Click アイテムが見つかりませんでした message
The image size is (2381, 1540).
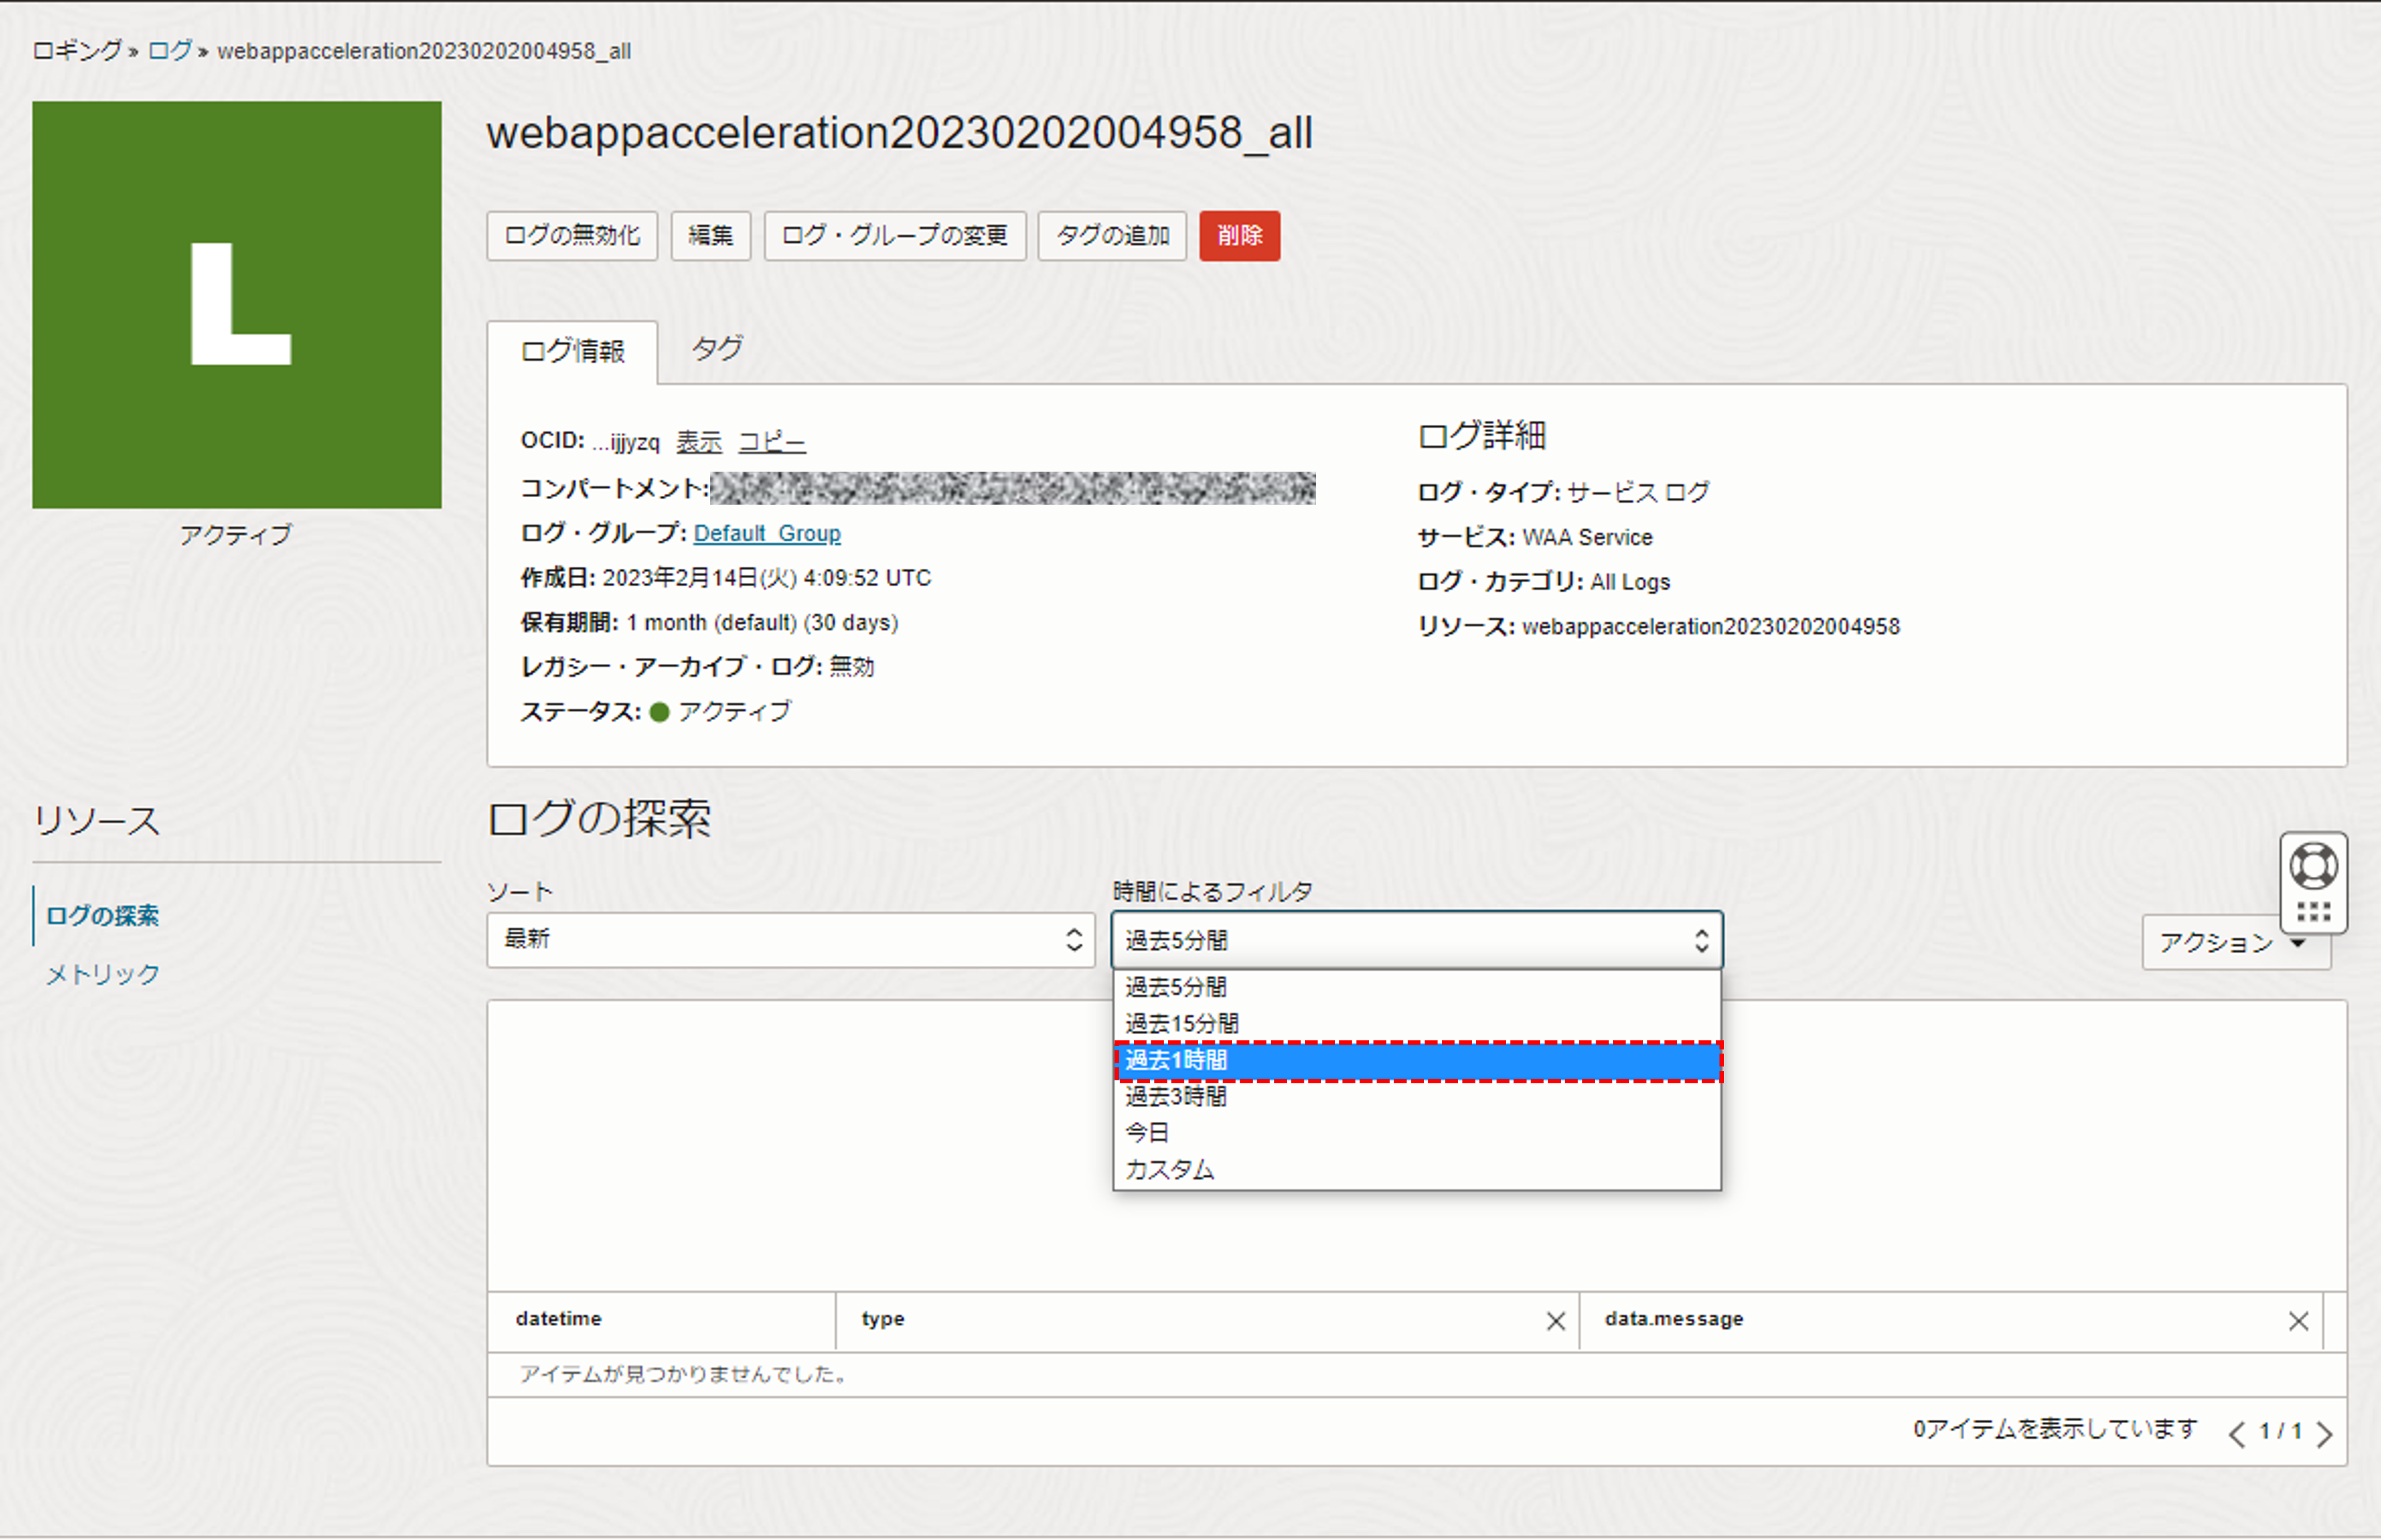pyautogui.click(x=684, y=1375)
